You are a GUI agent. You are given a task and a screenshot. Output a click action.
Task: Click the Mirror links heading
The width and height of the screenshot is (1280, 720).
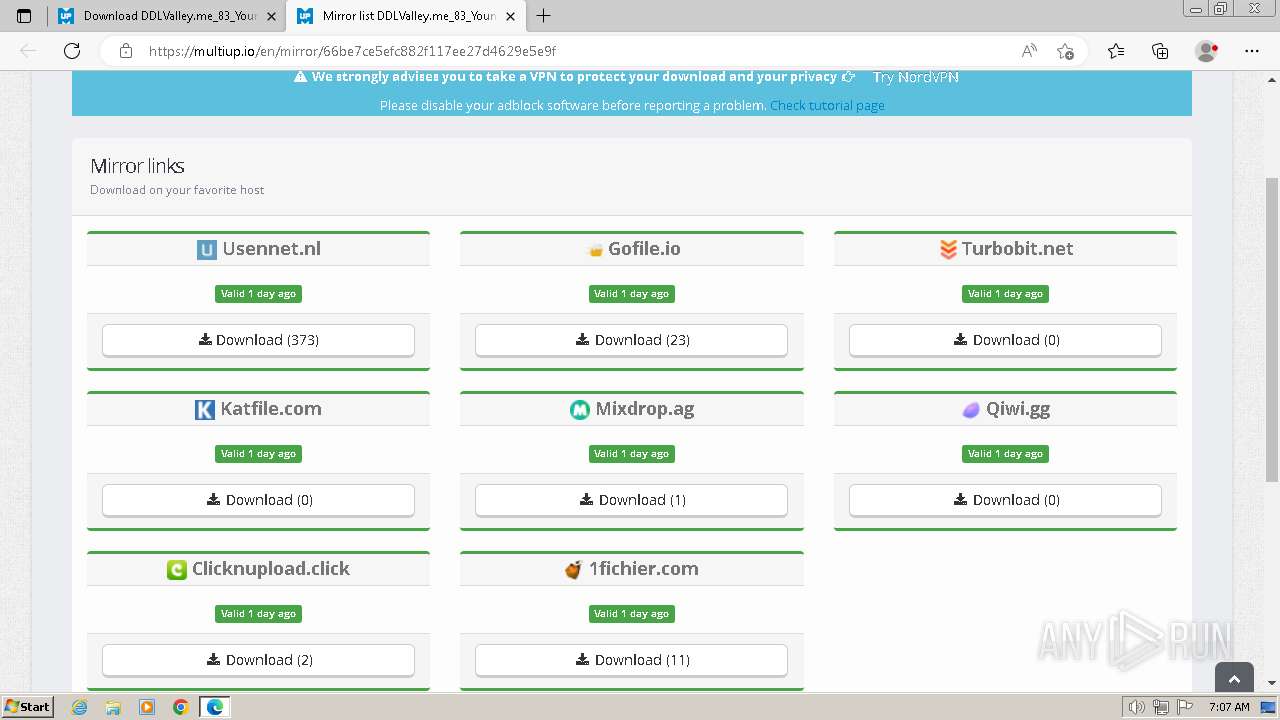tap(137, 166)
